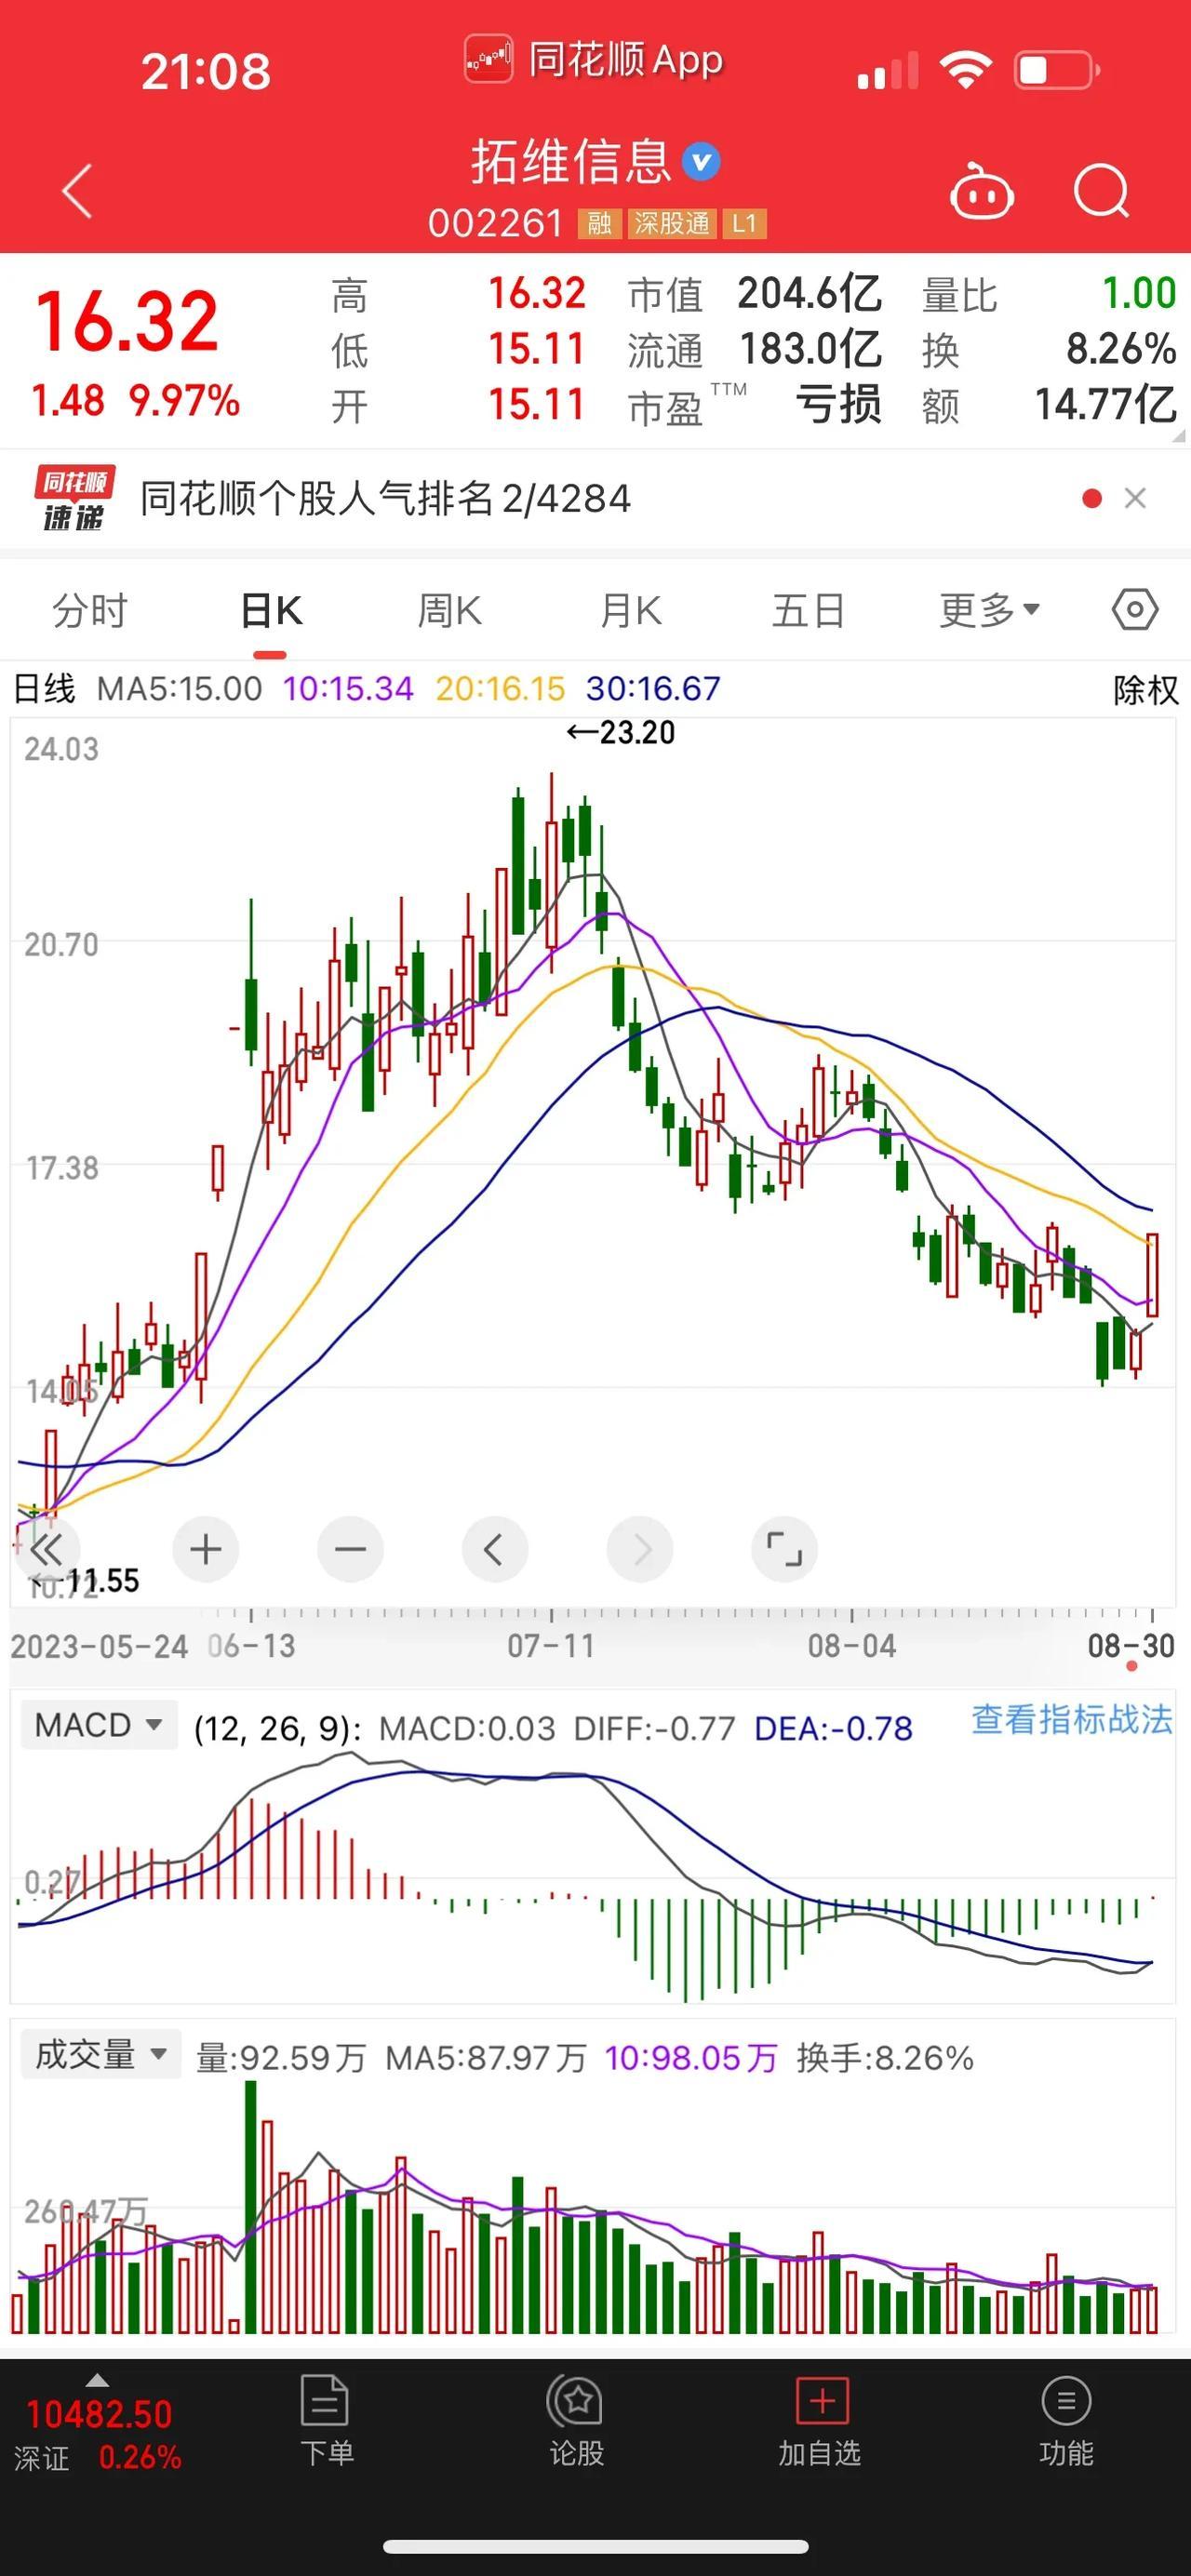Tap the 深证 10482.50 index ticker
1191x2576 pixels.
(97, 2433)
